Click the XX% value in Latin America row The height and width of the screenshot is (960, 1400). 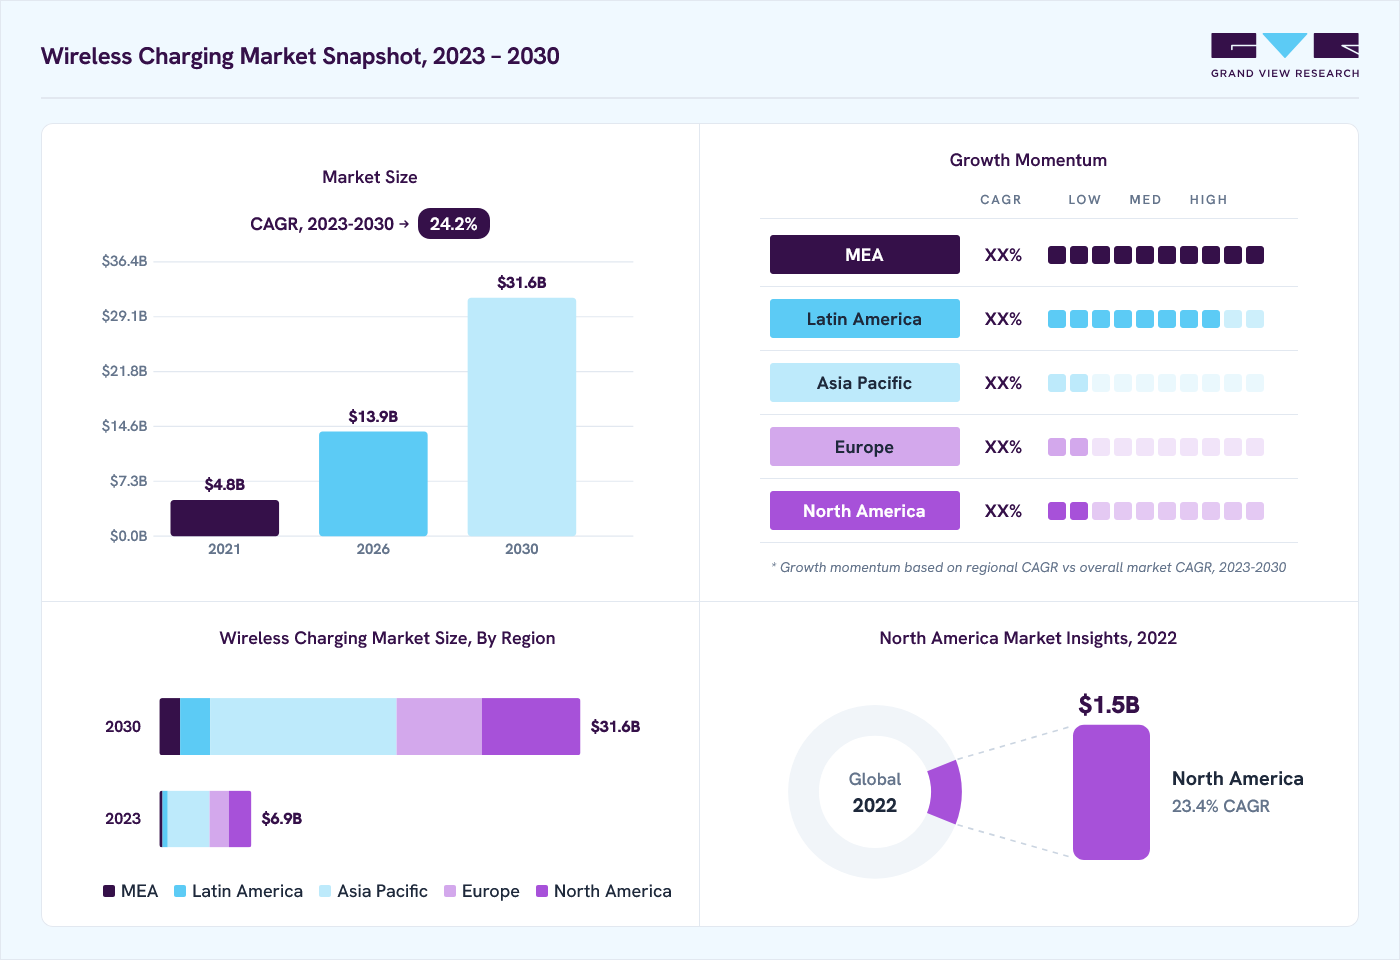pos(1003,319)
